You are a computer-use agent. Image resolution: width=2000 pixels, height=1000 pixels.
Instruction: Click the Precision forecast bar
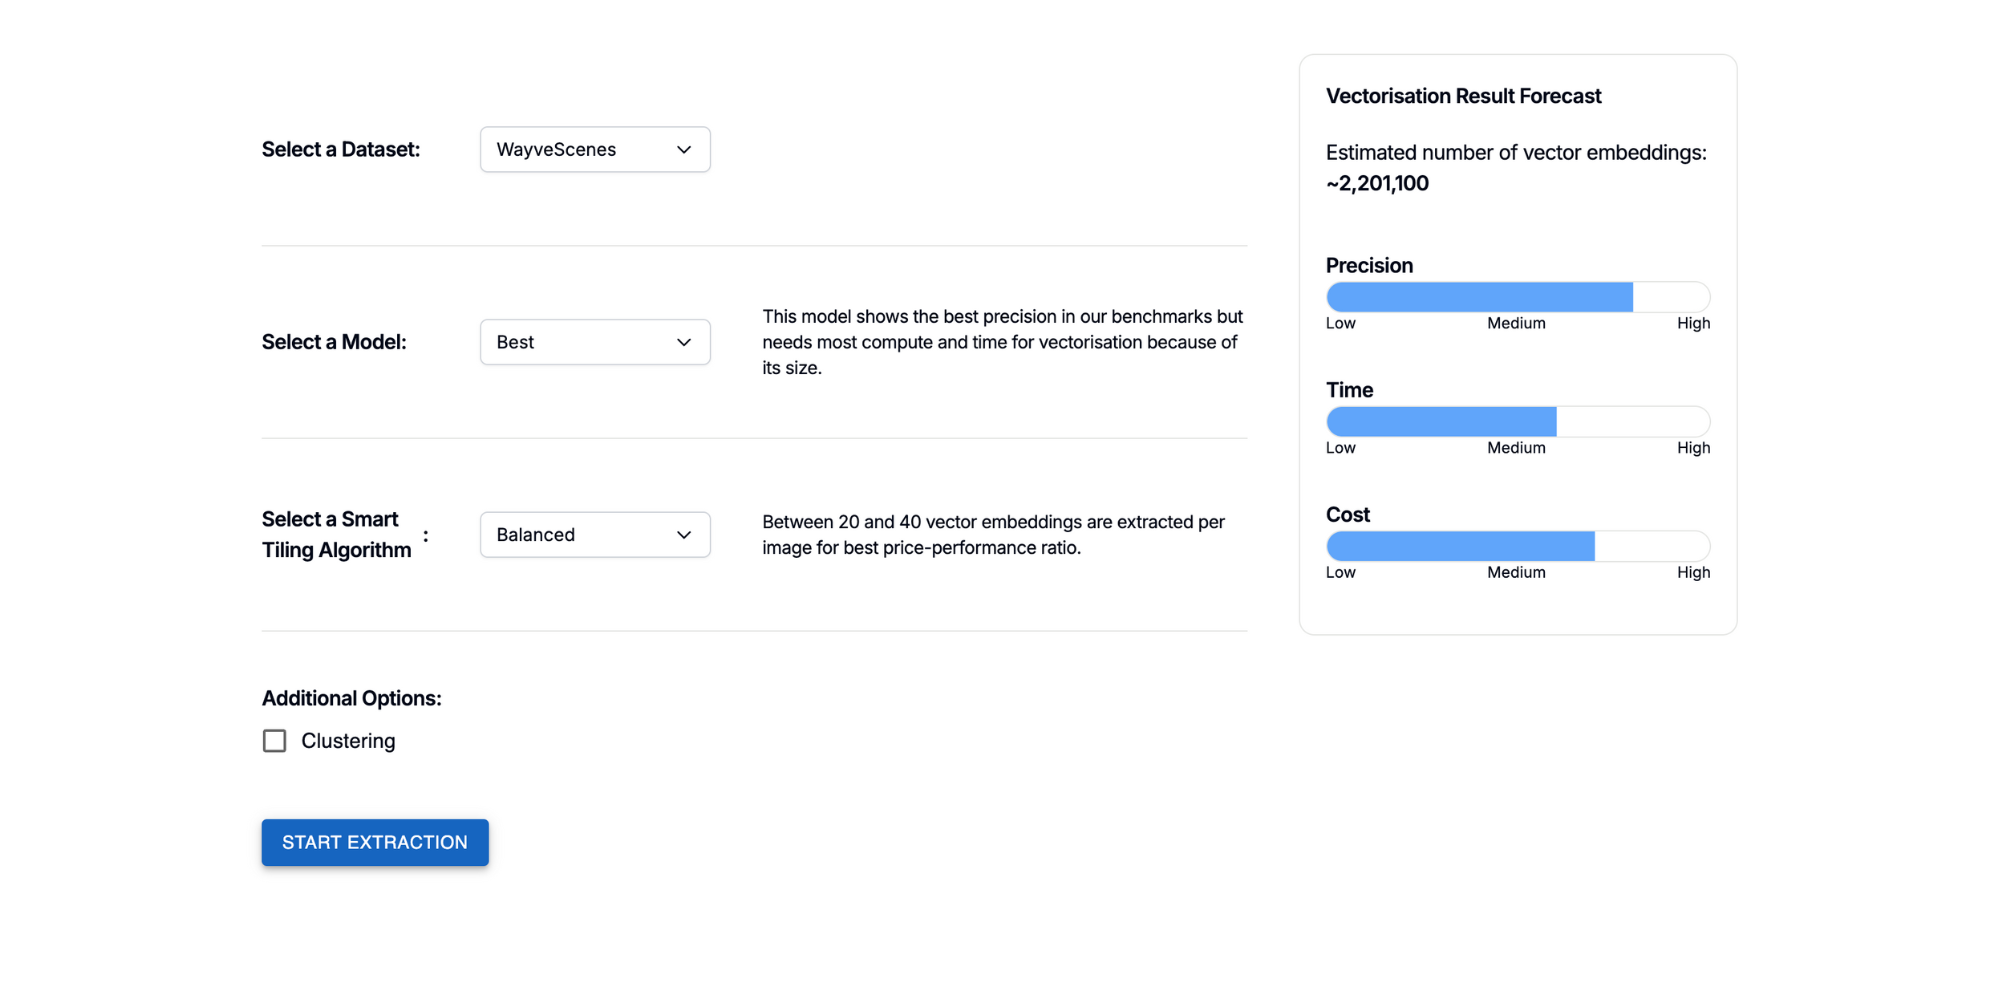point(1517,297)
